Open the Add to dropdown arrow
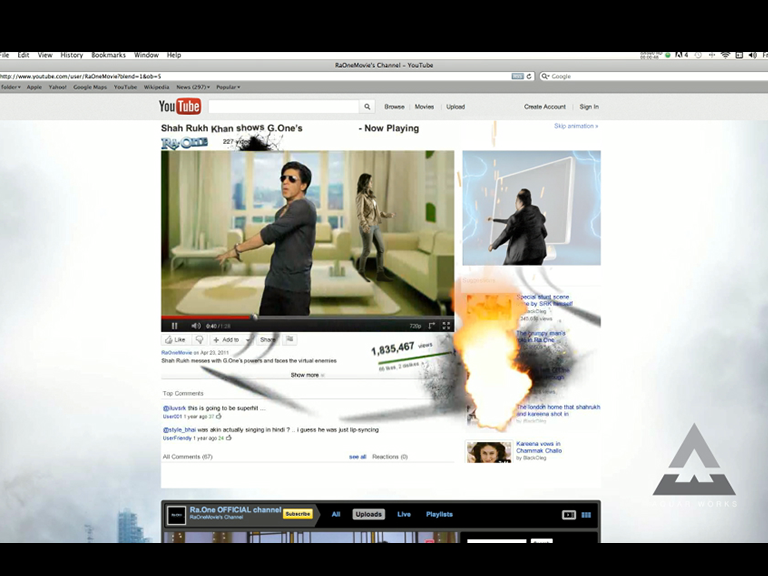768x576 pixels. tap(248, 340)
